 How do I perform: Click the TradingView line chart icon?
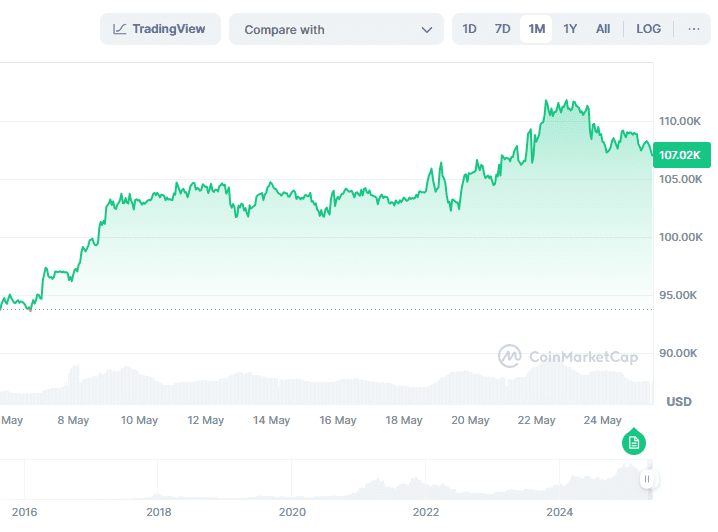pyautogui.click(x=120, y=29)
